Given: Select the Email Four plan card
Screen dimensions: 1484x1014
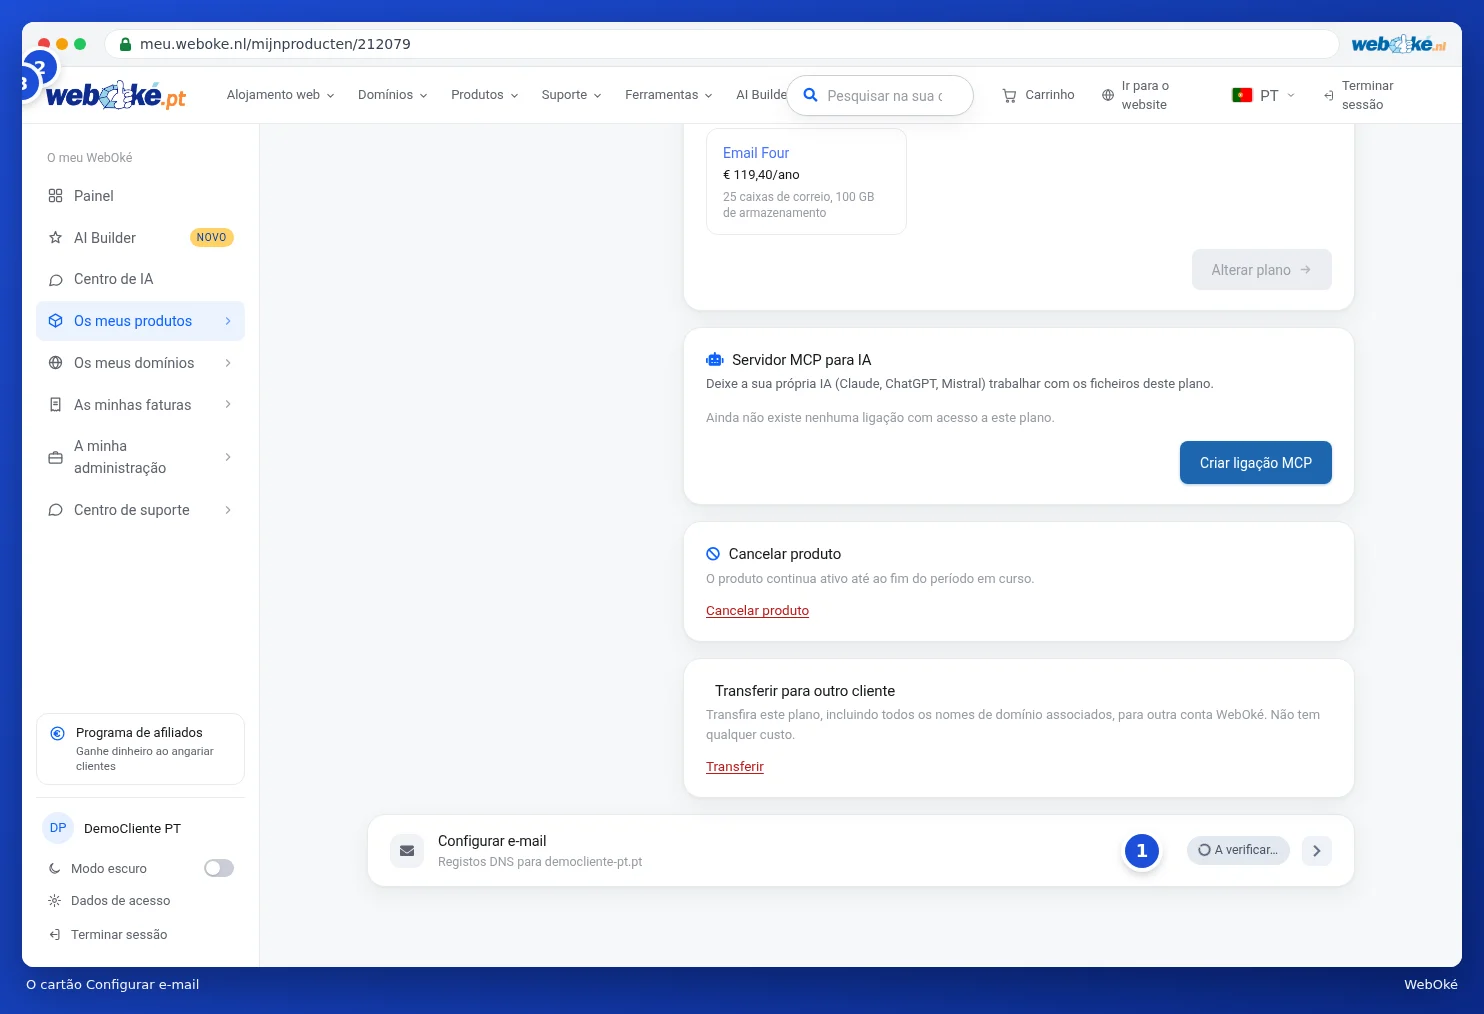Looking at the screenshot, I should point(806,182).
